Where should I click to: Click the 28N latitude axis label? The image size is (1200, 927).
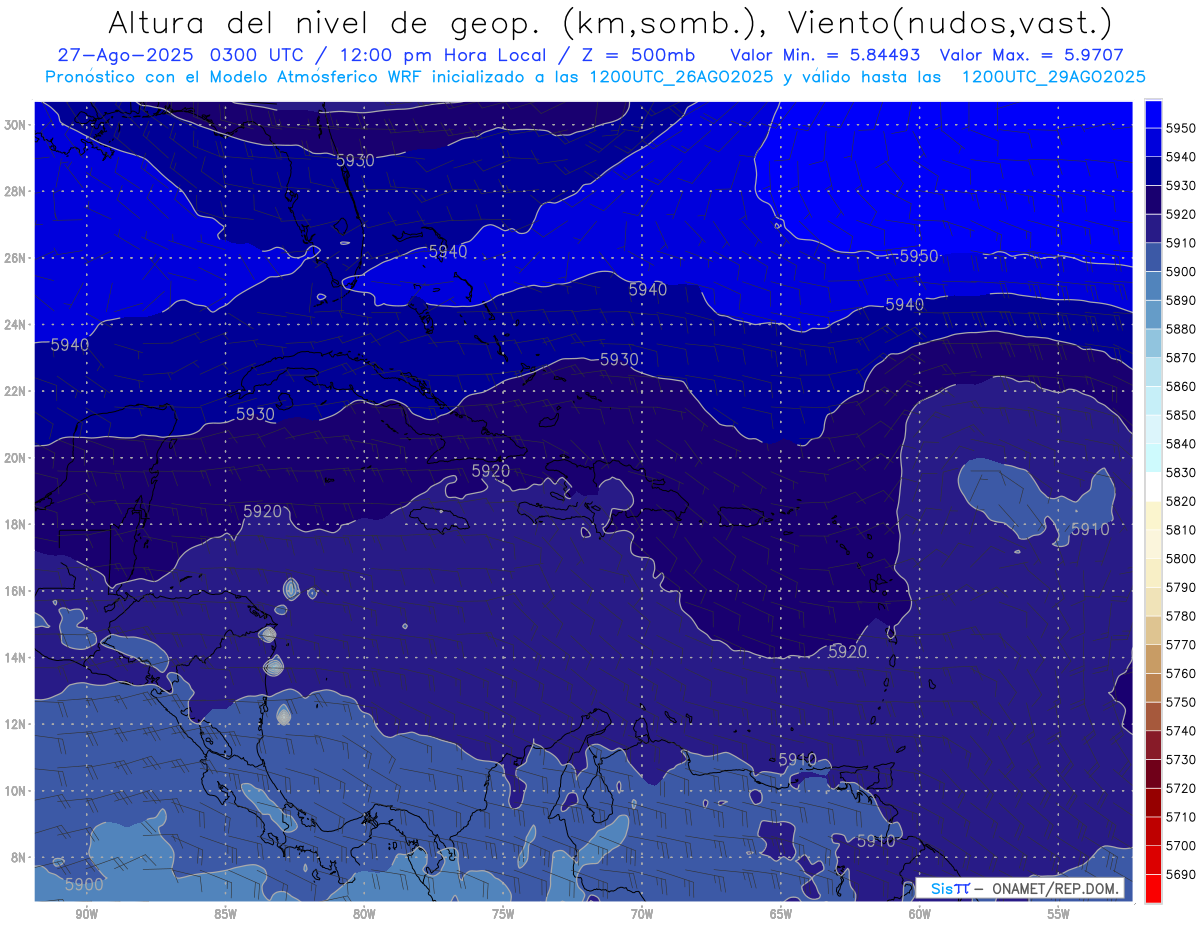16,191
